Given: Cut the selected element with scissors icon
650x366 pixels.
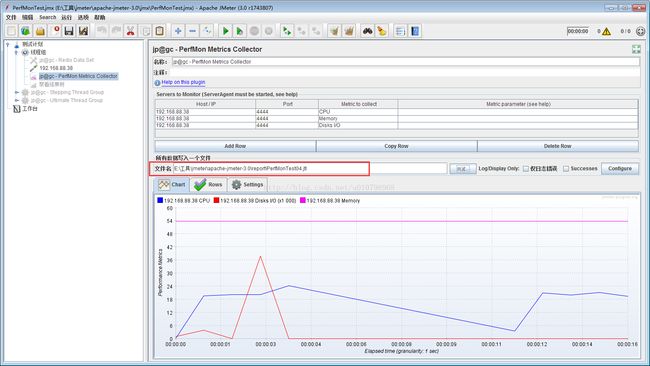Looking at the screenshot, I should click(131, 31).
